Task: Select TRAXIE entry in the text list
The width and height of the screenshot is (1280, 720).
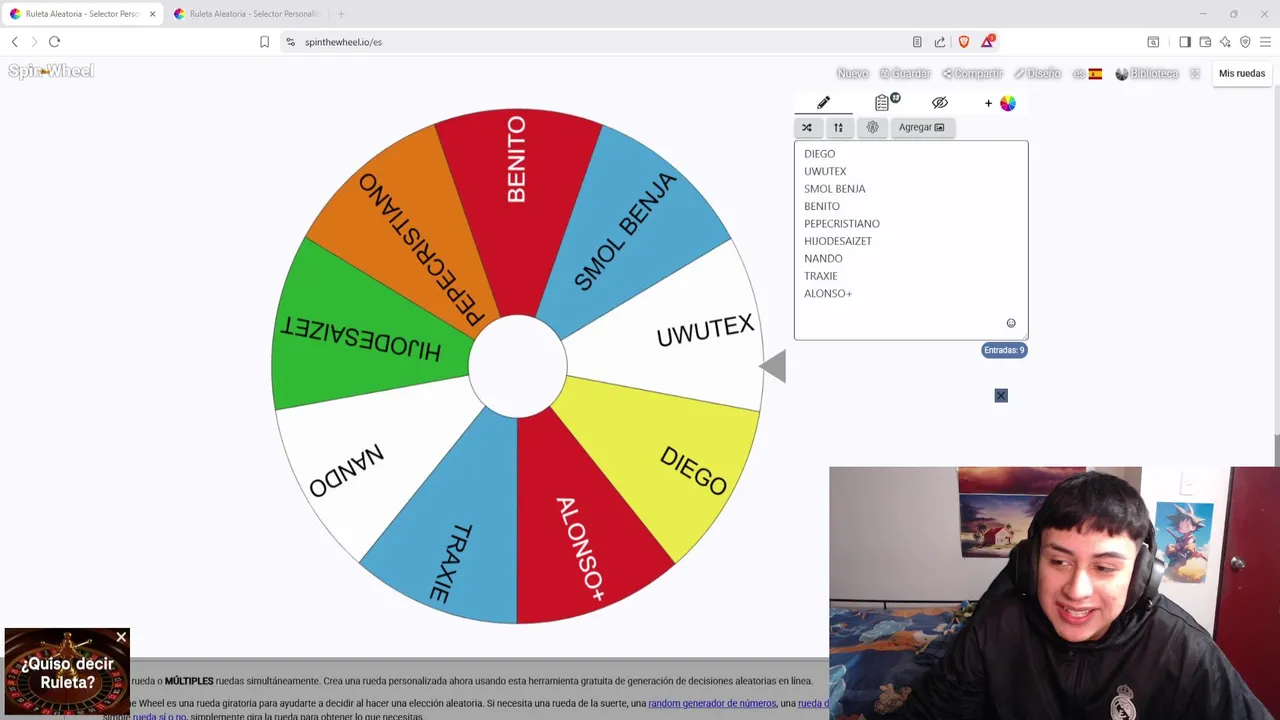Action: [820, 276]
